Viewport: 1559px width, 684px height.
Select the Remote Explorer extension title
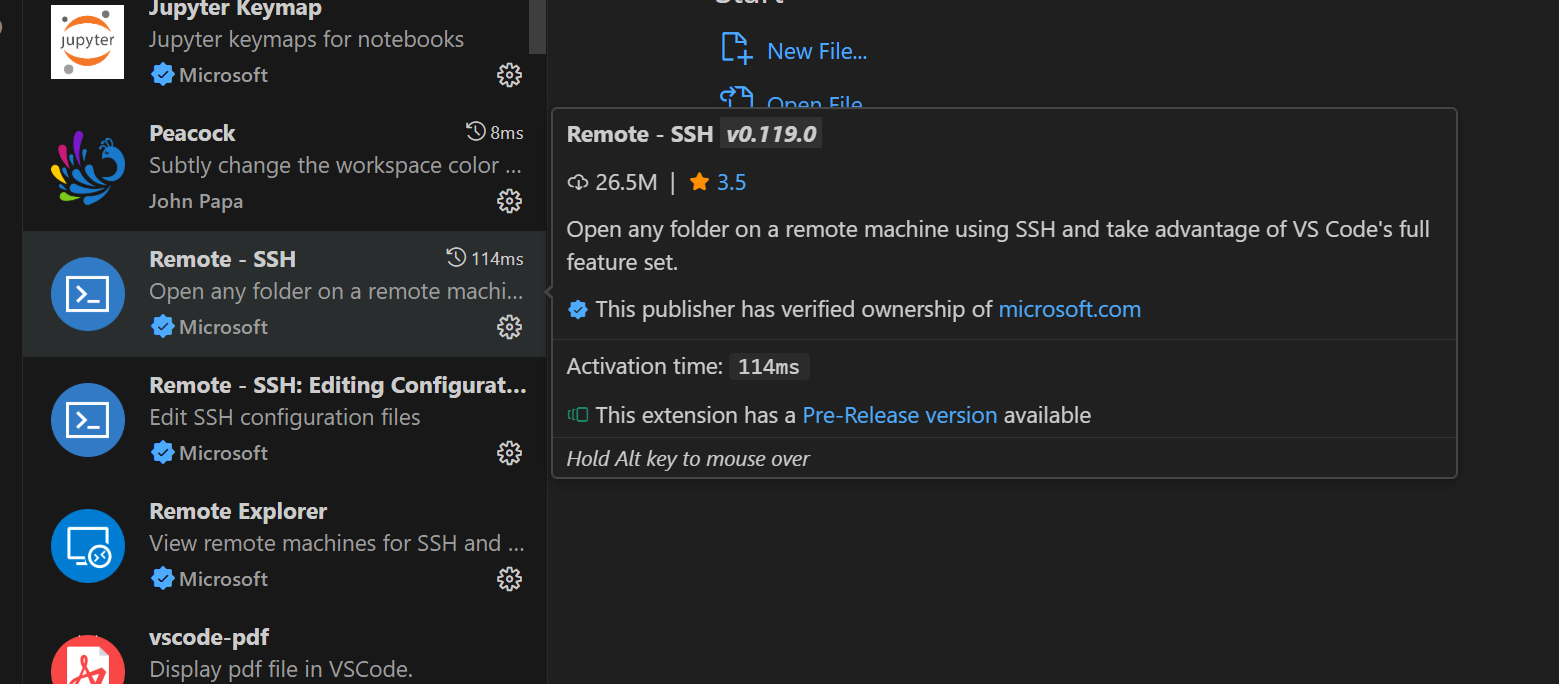pyautogui.click(x=238, y=511)
